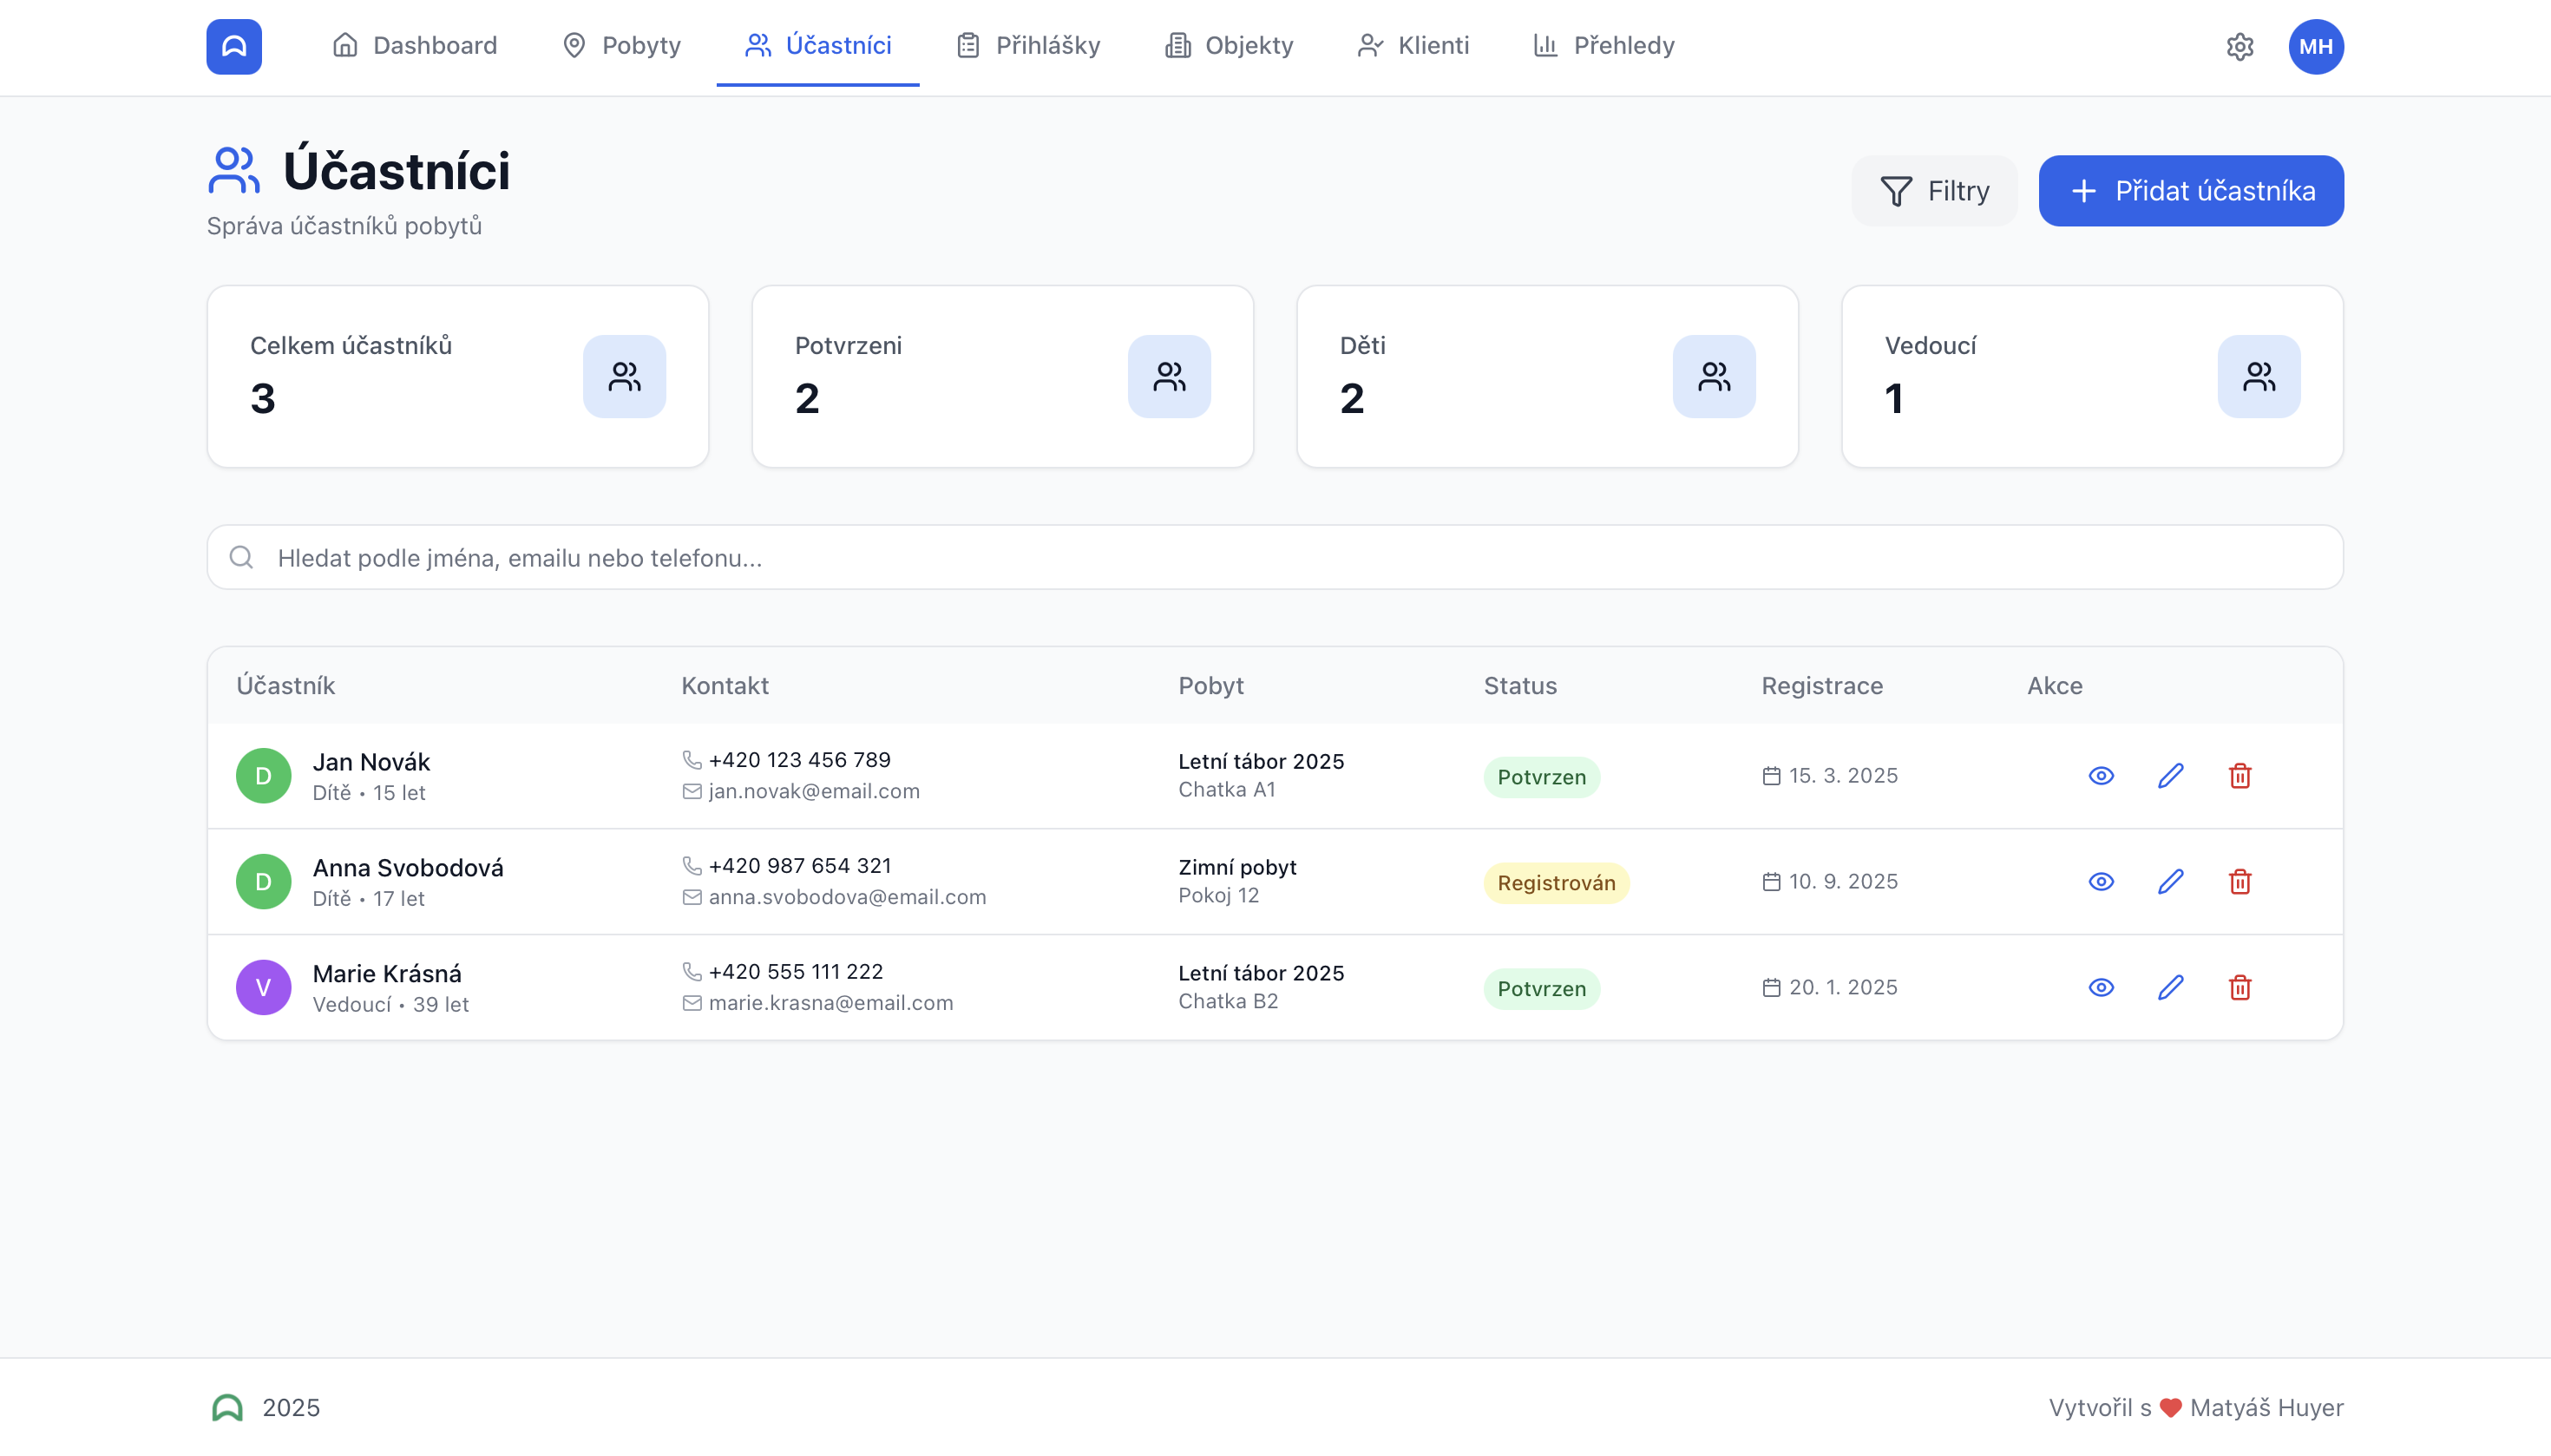Delete Marie Krásná using the trash icon

(x=2239, y=987)
